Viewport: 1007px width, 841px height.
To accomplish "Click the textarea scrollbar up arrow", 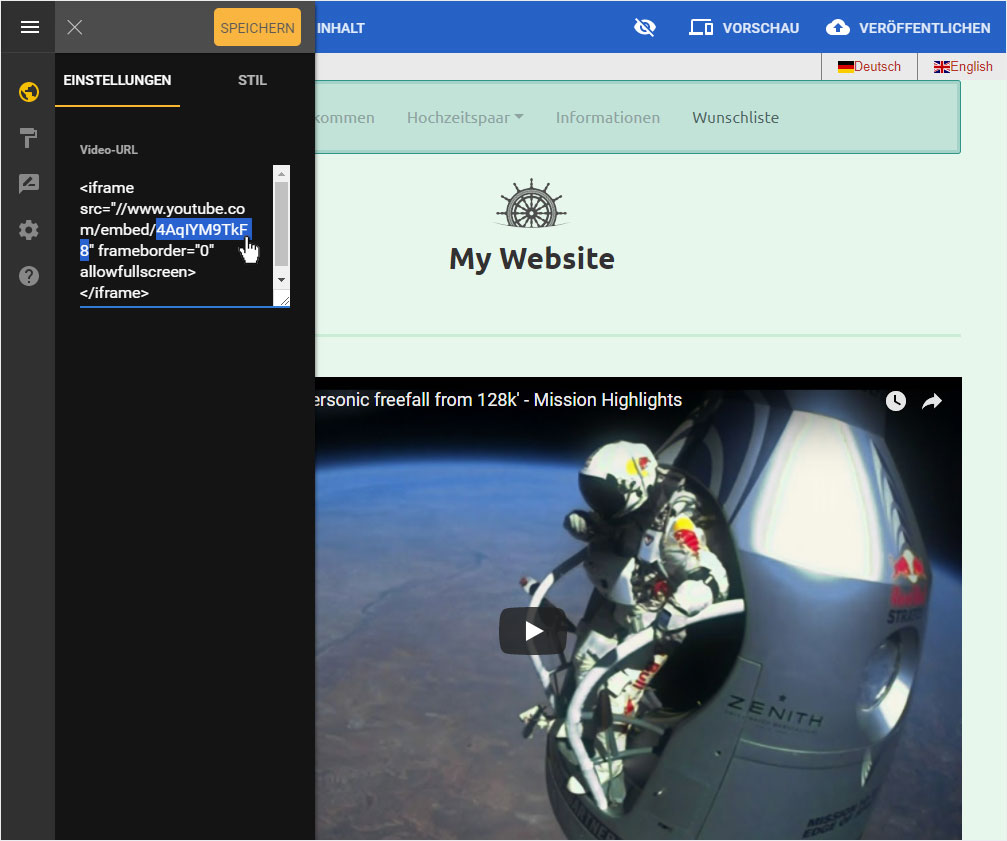I will (281, 173).
